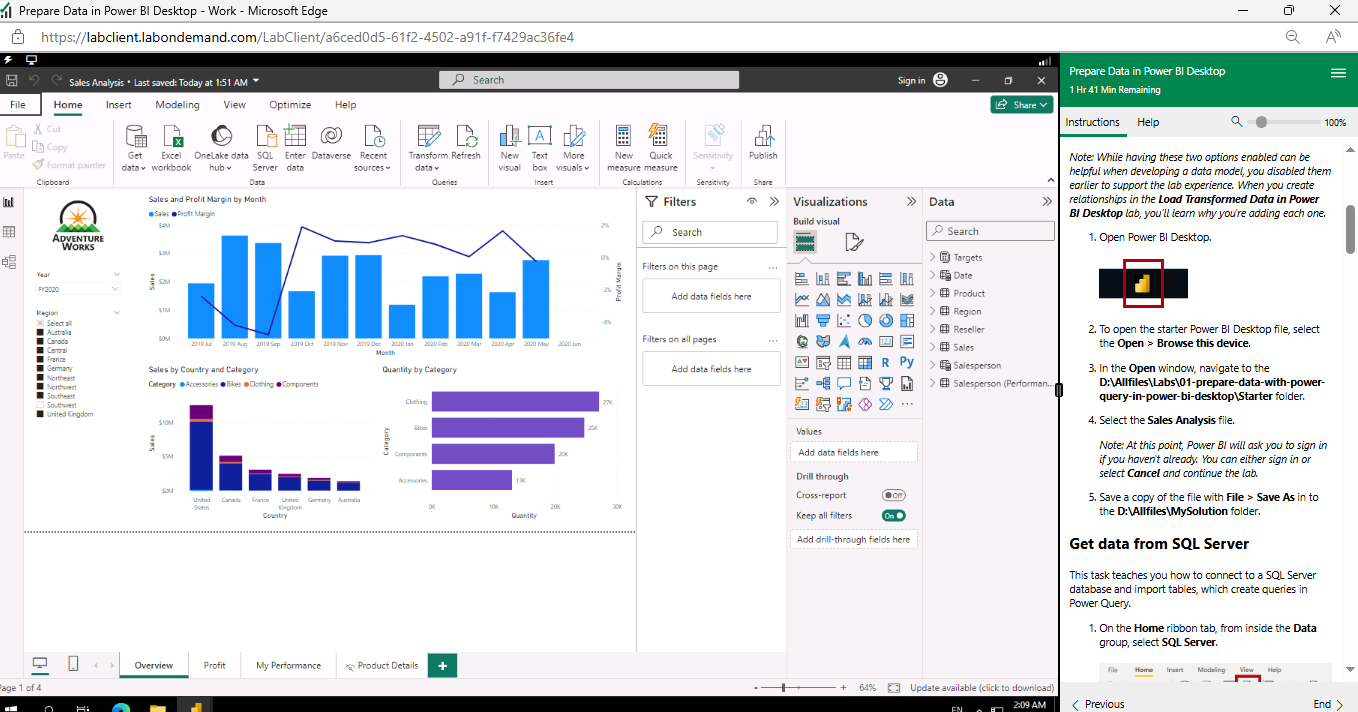Uncheck the United Kingdom region checkbox
The height and width of the screenshot is (712, 1358).
click(x=40, y=414)
